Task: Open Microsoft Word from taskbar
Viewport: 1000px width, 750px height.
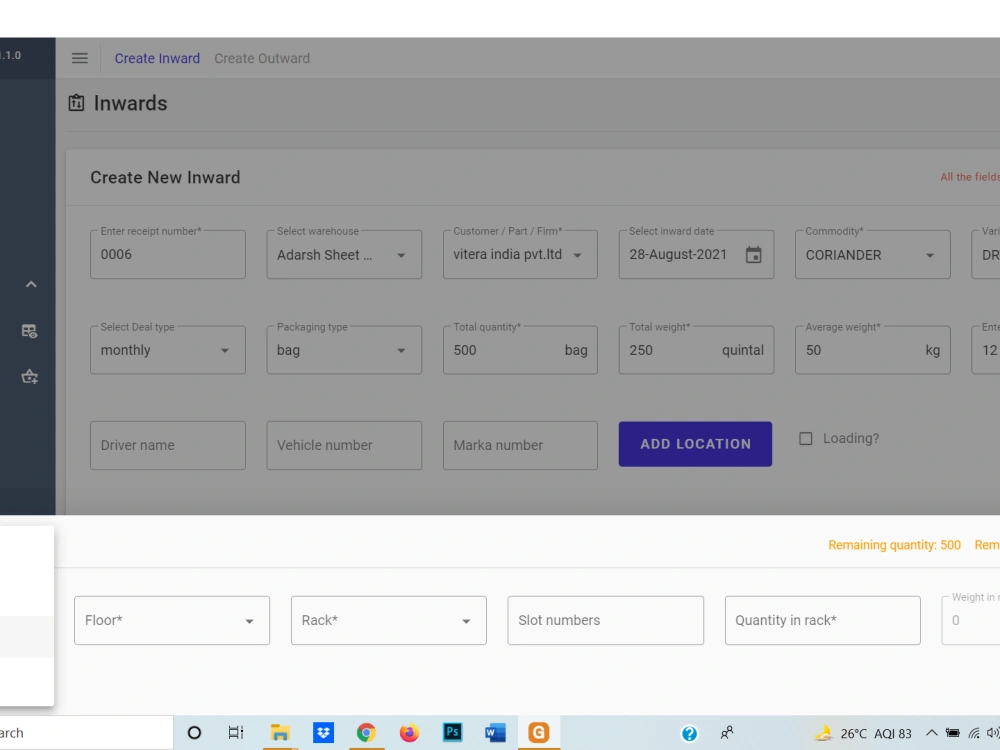Action: (x=495, y=733)
